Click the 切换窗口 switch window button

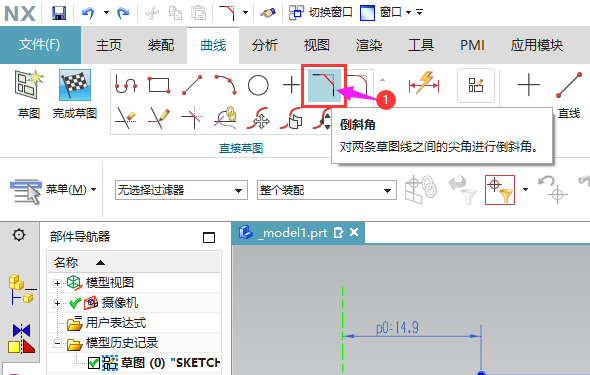pyautogui.click(x=320, y=12)
